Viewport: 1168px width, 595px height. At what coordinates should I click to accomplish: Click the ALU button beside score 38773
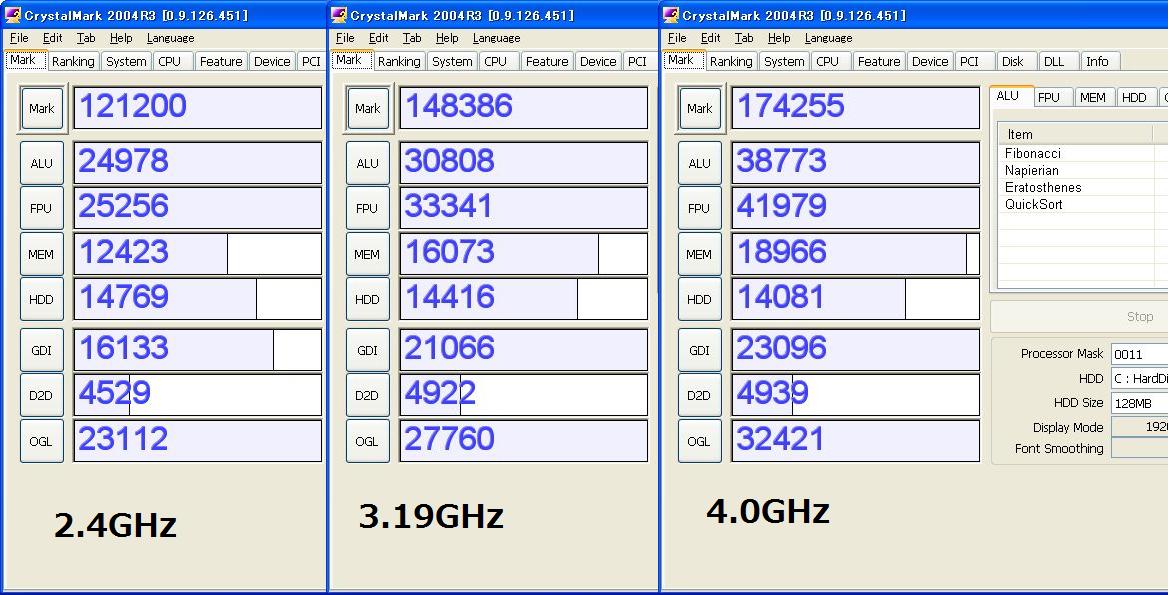[x=699, y=163]
